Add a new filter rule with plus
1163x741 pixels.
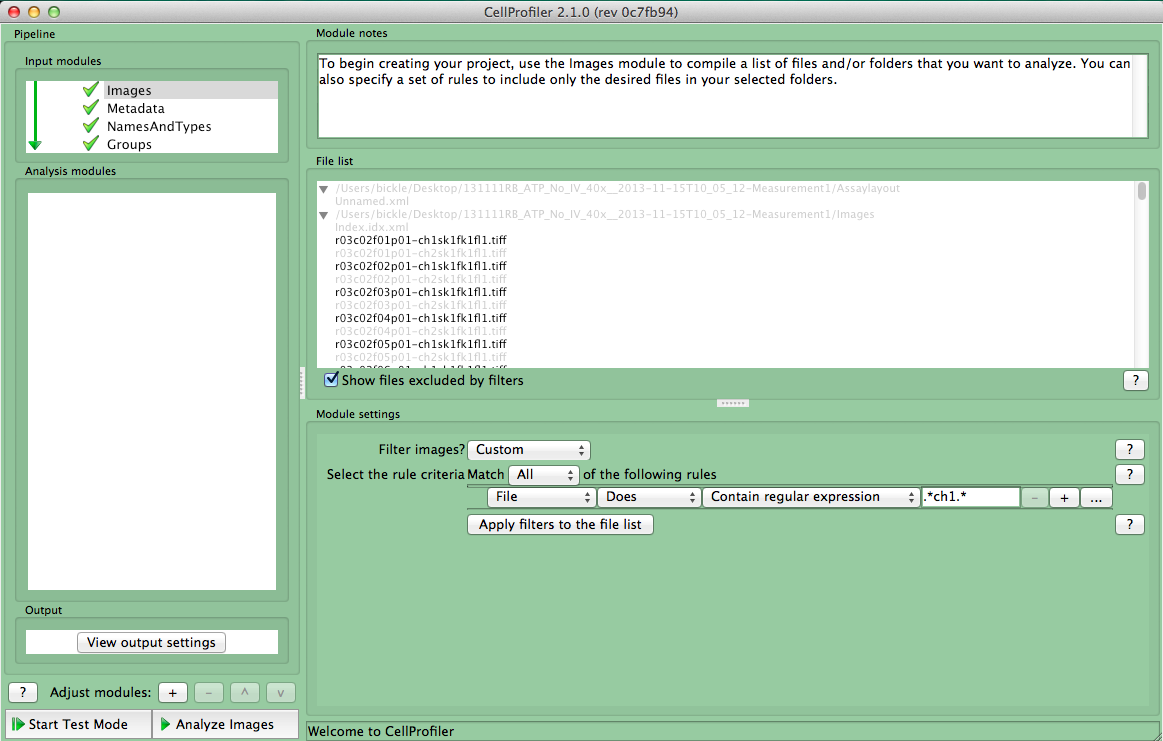pyautogui.click(x=1064, y=498)
